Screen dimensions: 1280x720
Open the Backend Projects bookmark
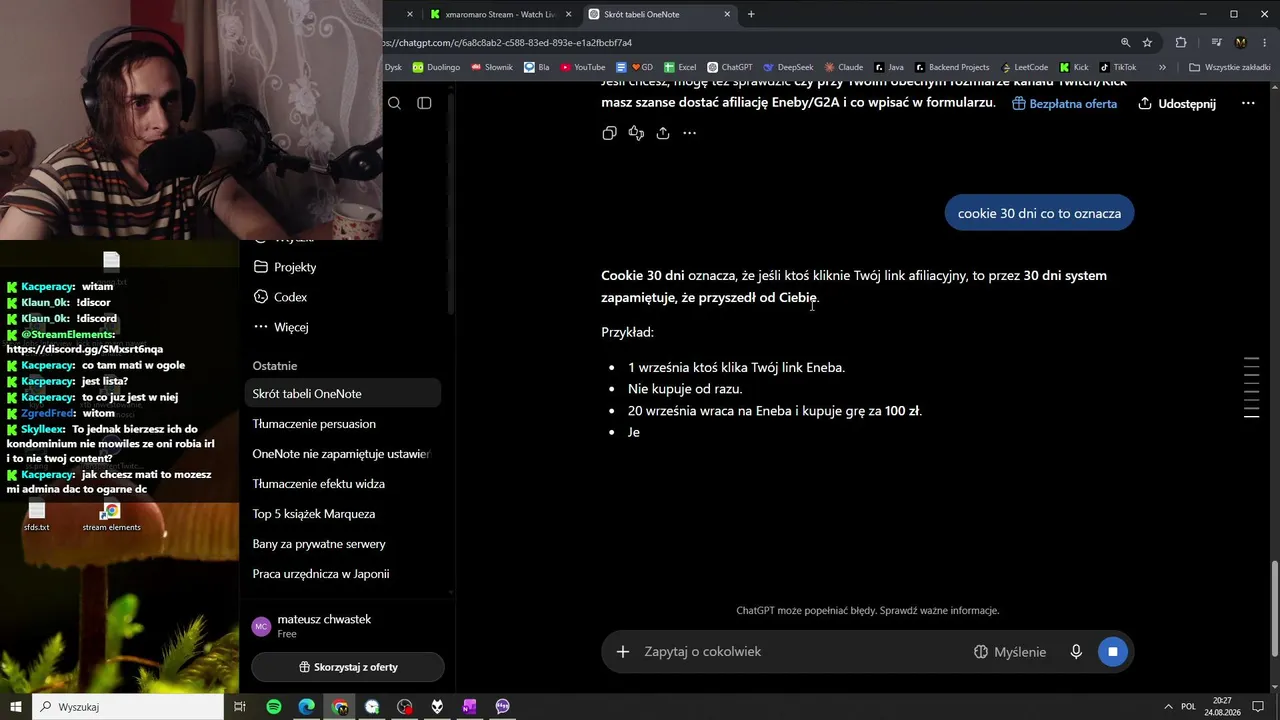[952, 68]
